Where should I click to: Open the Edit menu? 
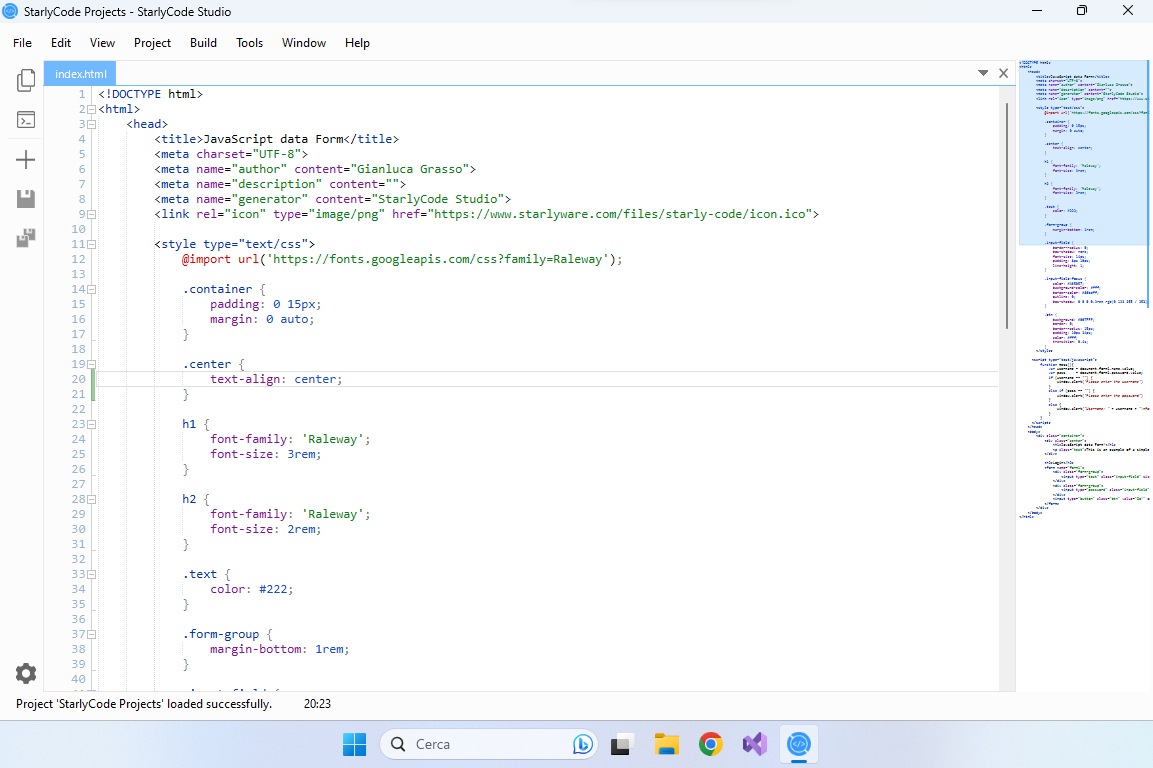point(61,43)
